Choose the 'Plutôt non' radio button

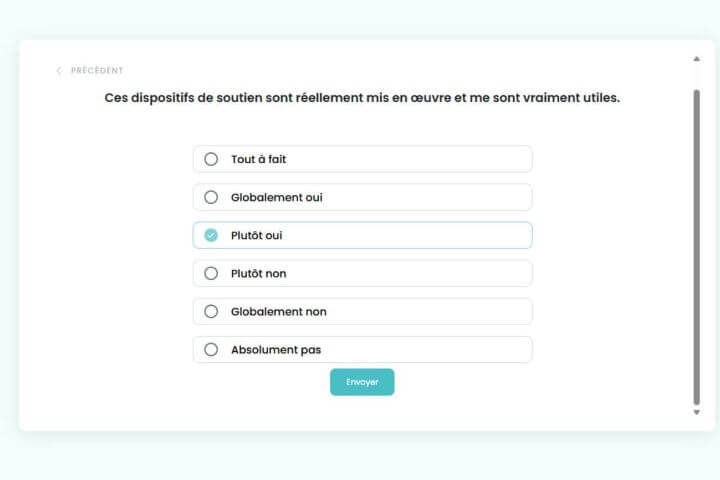pyautogui.click(x=211, y=273)
